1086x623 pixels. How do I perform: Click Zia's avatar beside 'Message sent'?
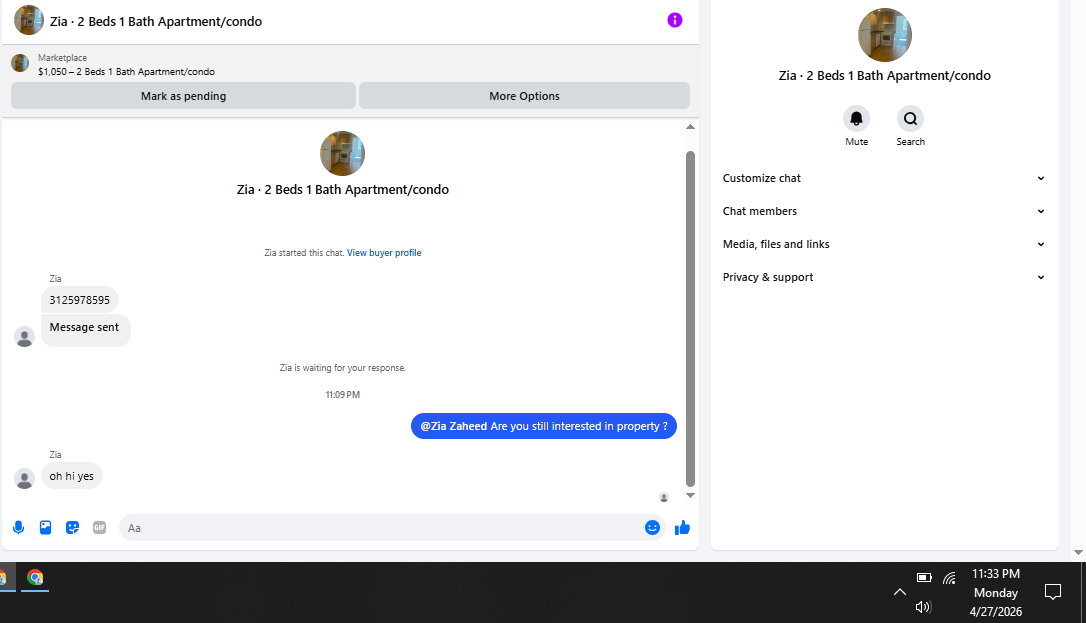[x=24, y=336]
